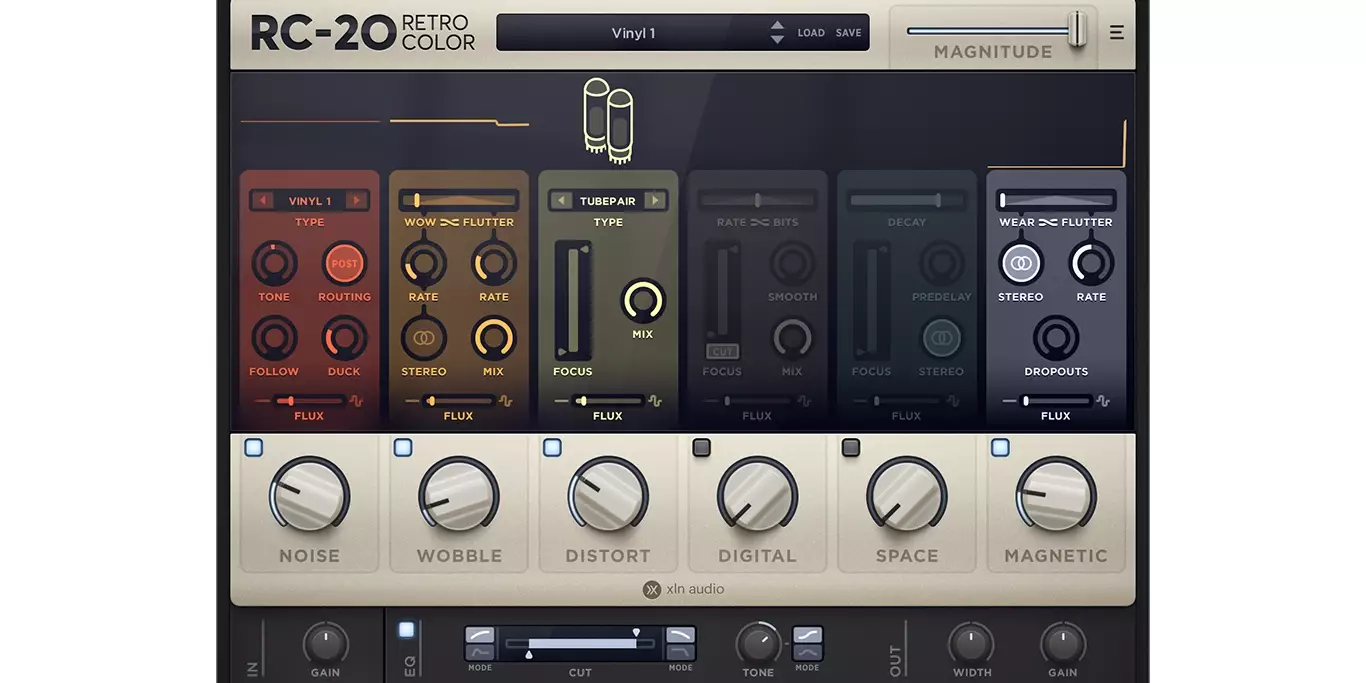Click the large DIGITAL amount knob
This screenshot has height=683, width=1366.
tap(757, 495)
